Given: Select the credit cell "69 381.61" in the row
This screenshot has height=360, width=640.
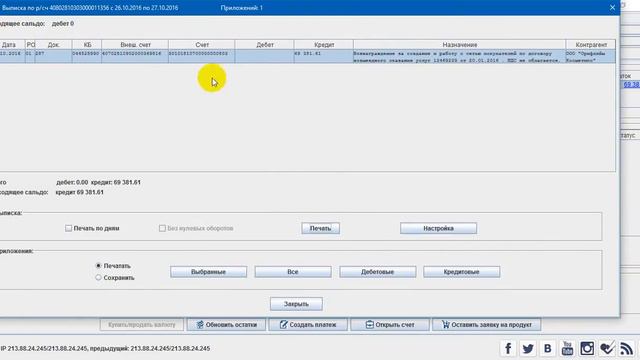Looking at the screenshot, I should click(x=324, y=57).
